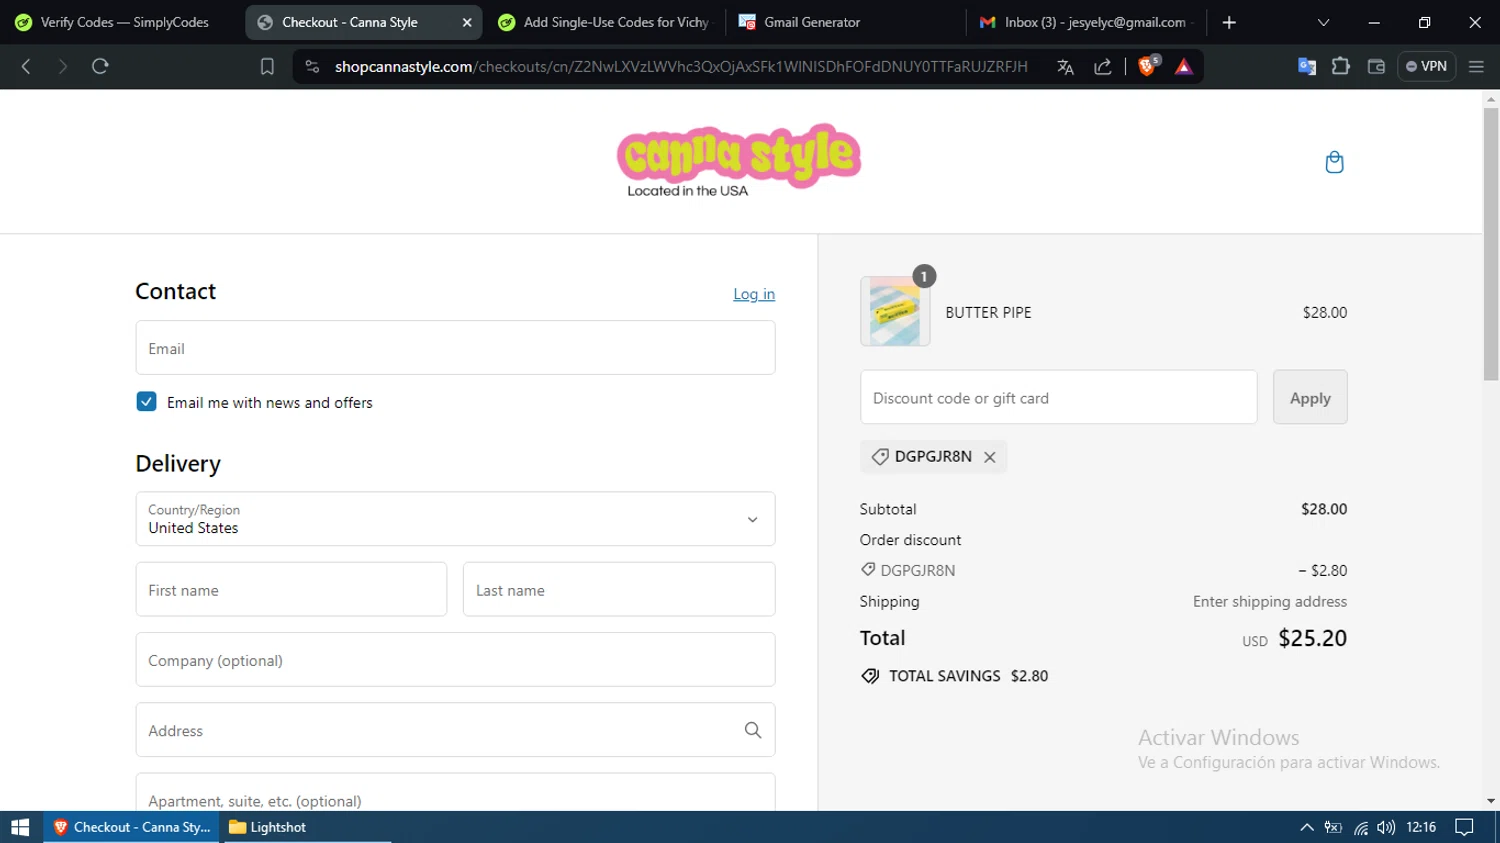
Task: Expand the Country/Region dropdown
Action: point(455,519)
